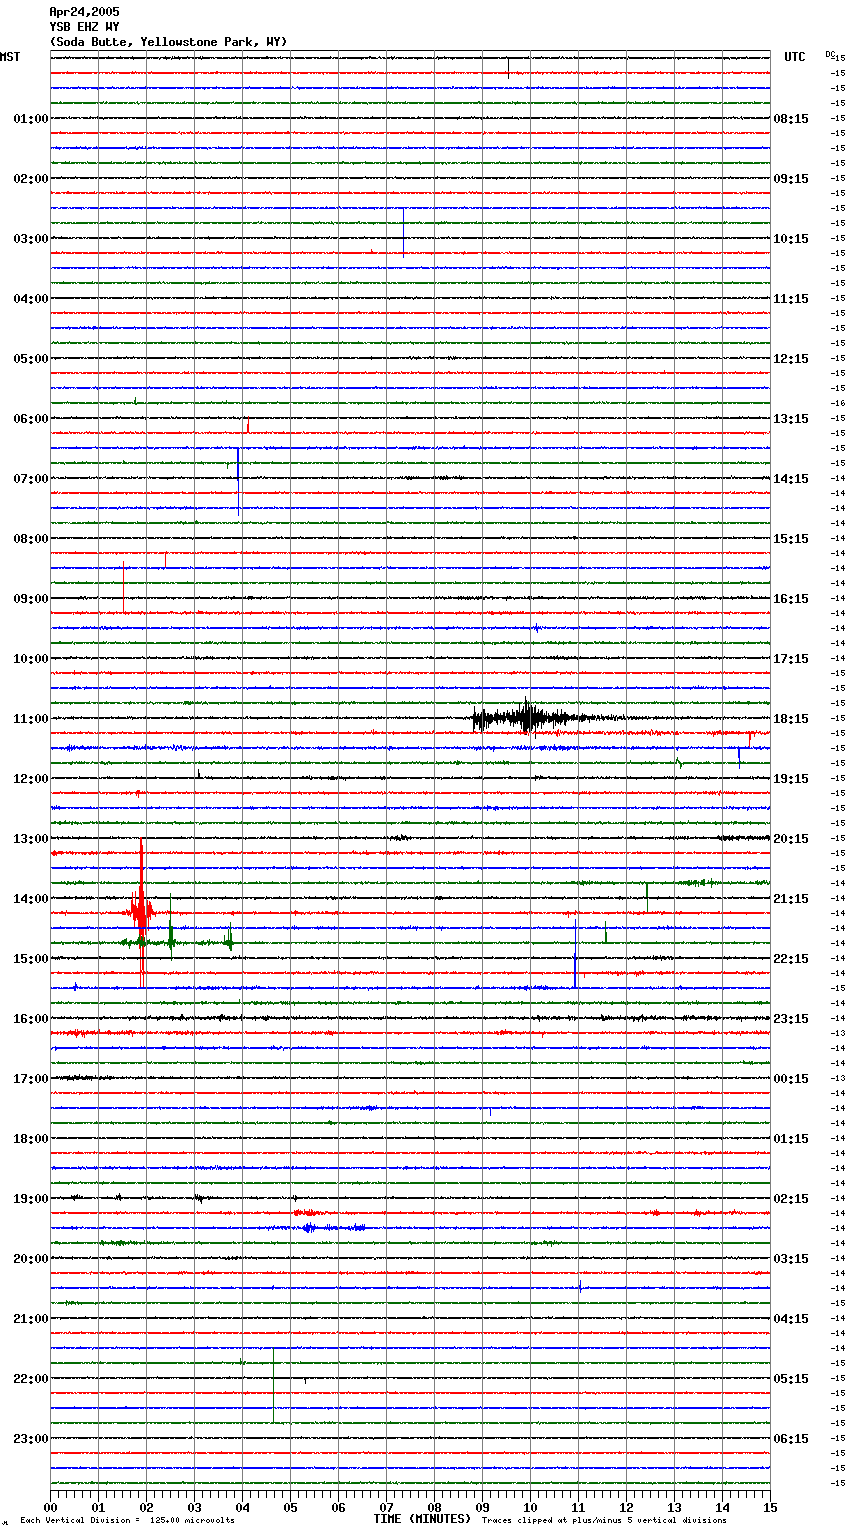
Task: Click minute 12 tick on bottom axis
Action: tap(627, 1507)
